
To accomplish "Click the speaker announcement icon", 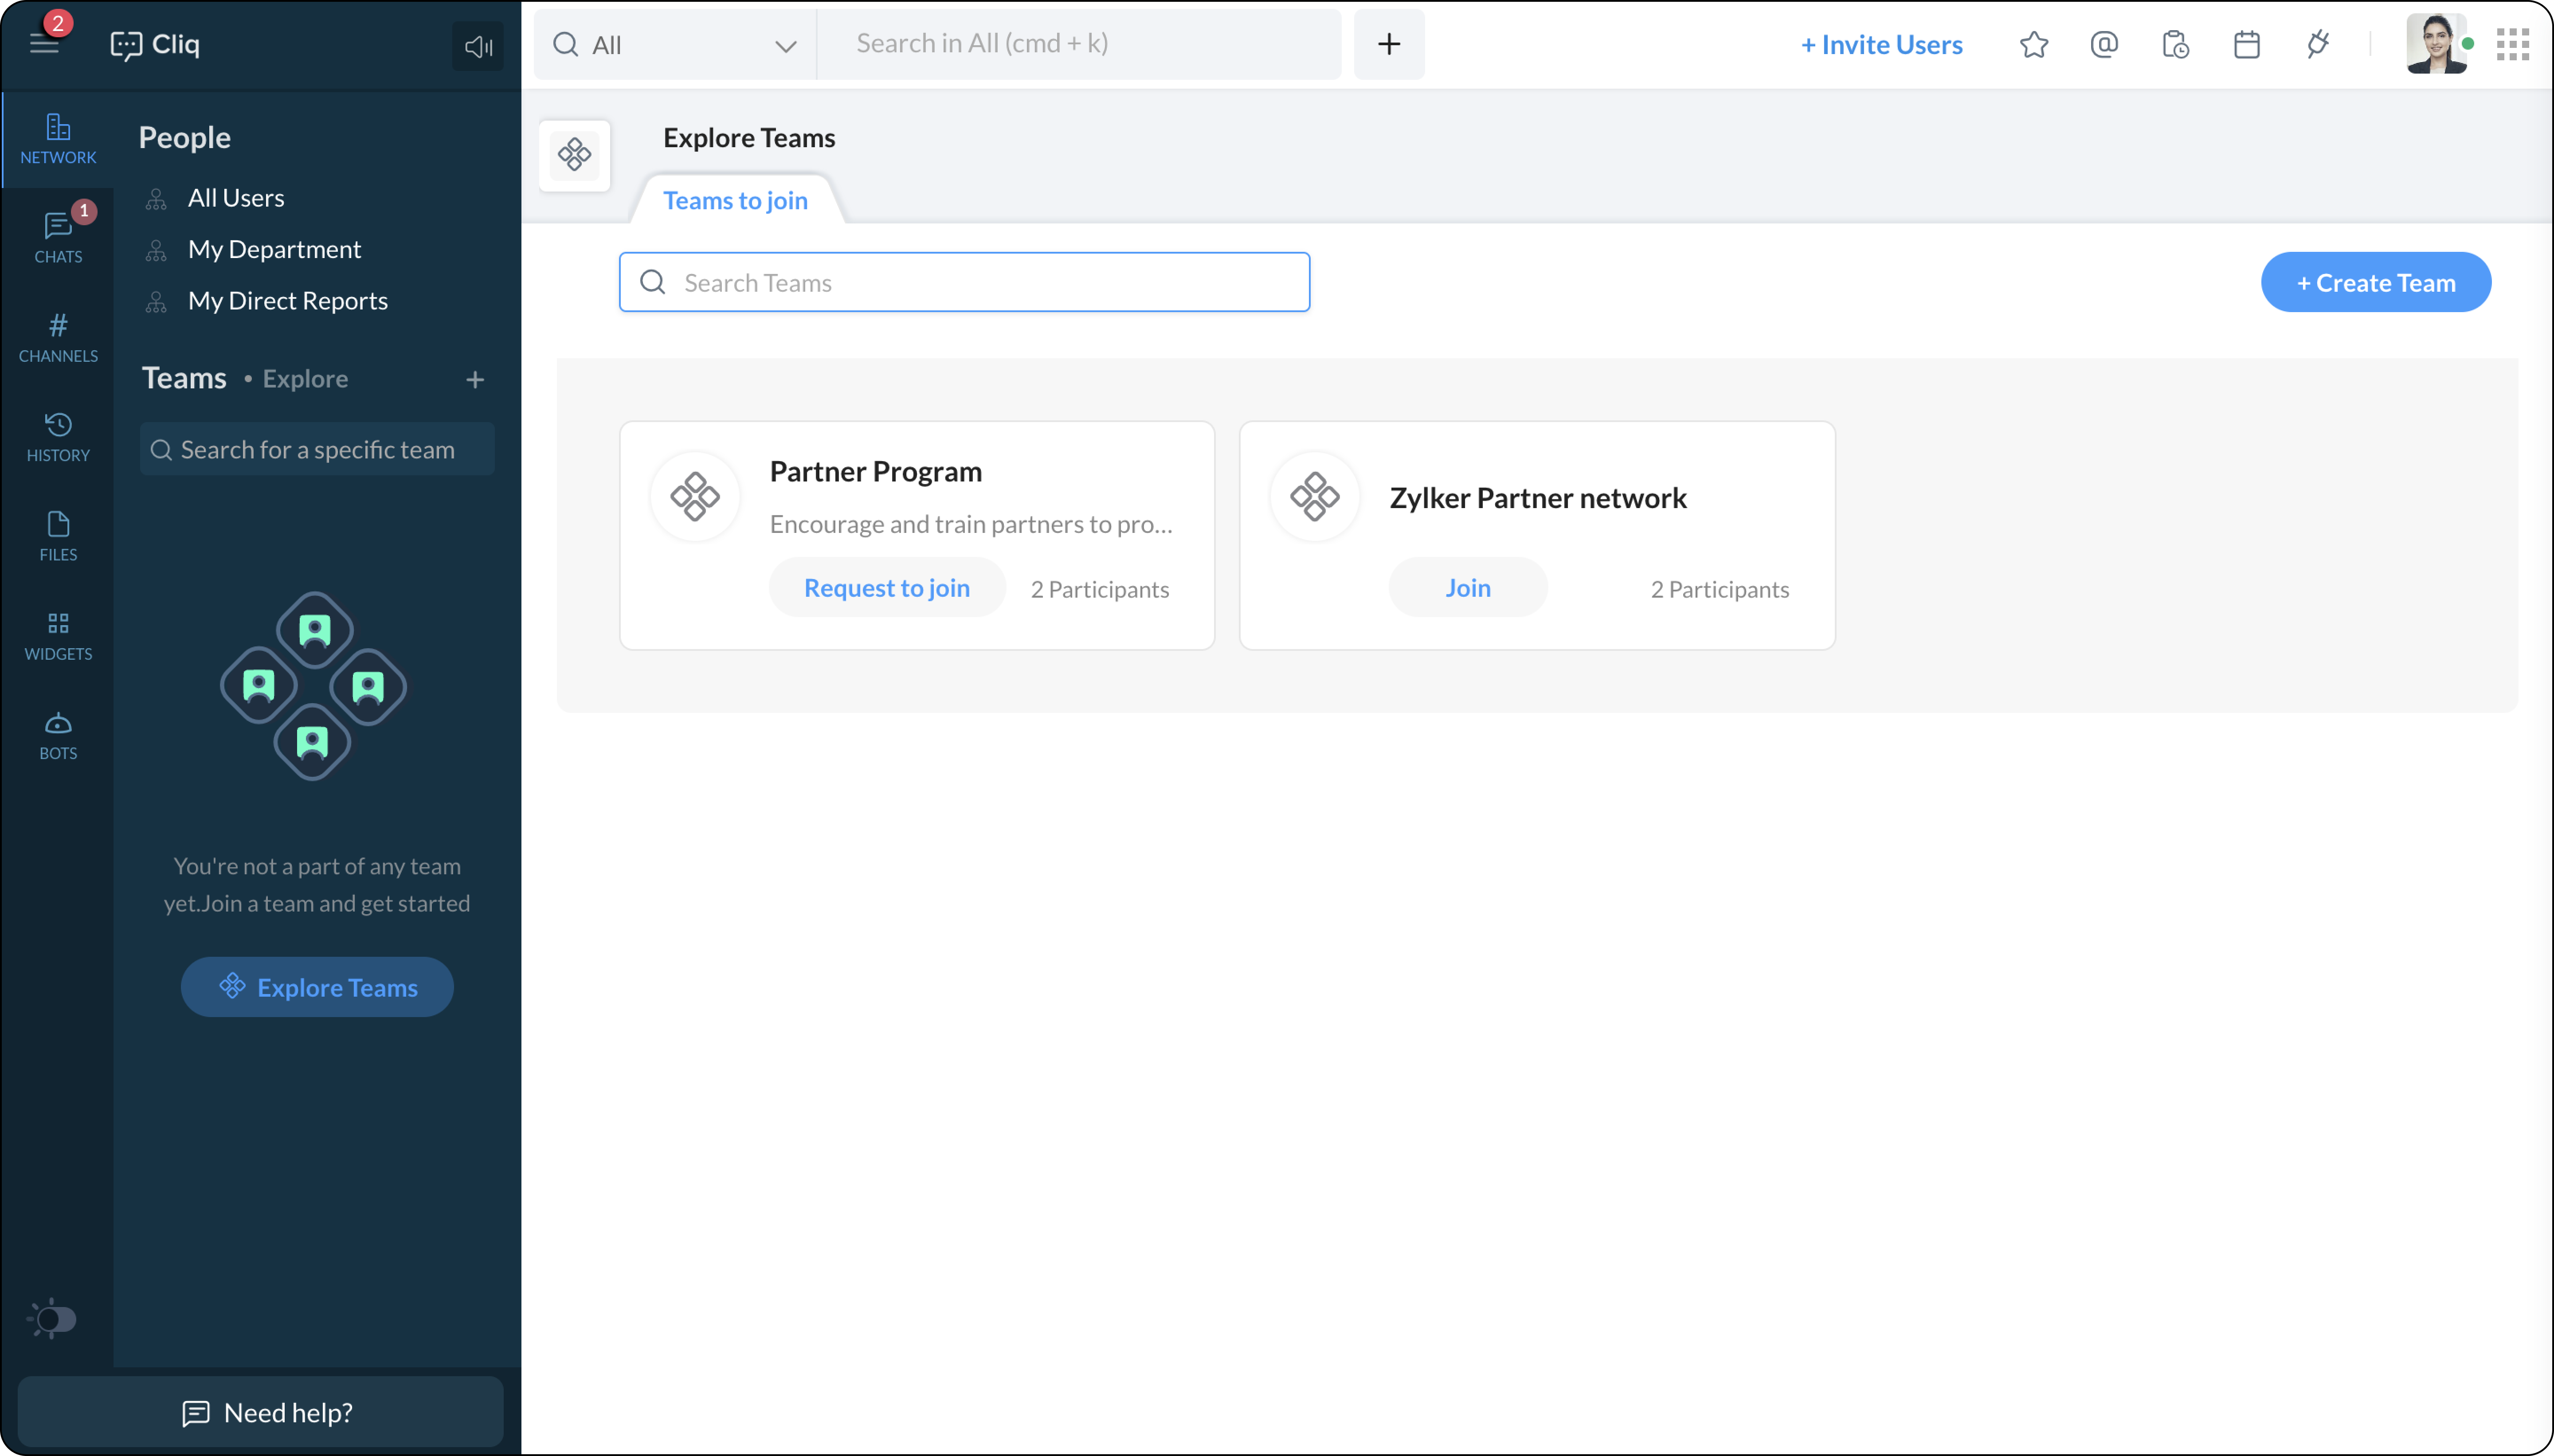I will [478, 46].
